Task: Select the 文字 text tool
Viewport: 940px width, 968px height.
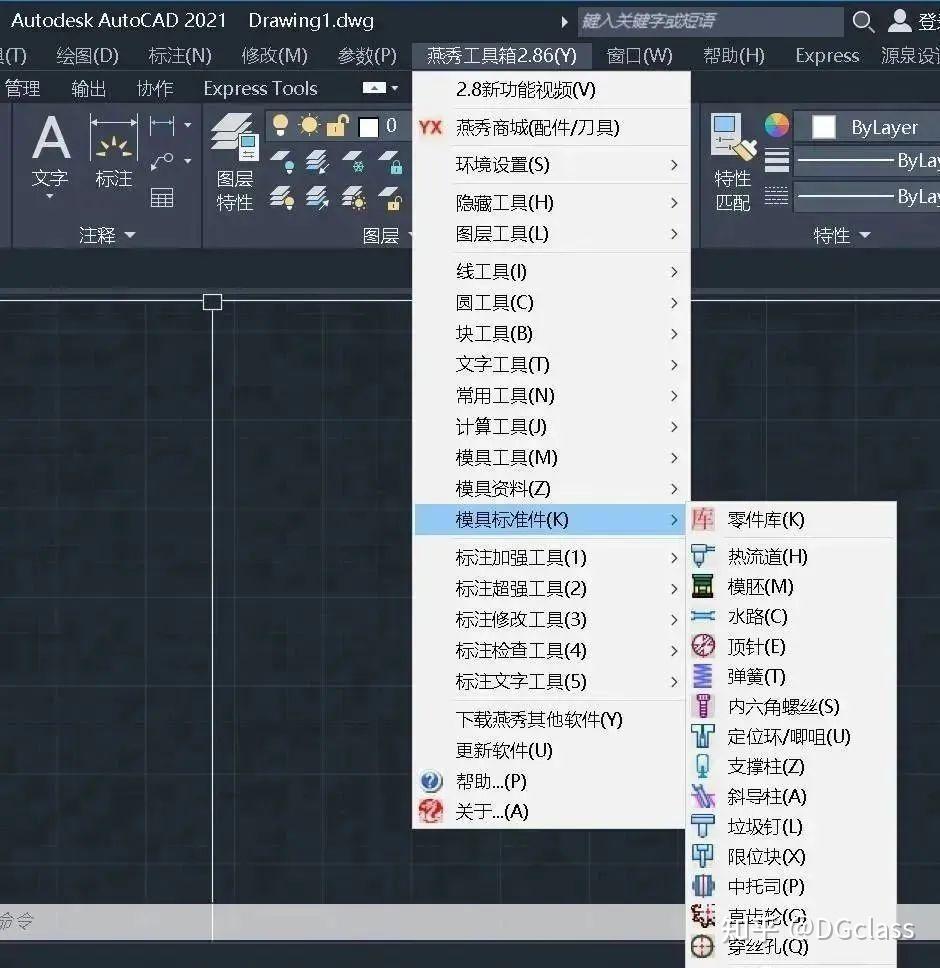Action: [x=50, y=156]
